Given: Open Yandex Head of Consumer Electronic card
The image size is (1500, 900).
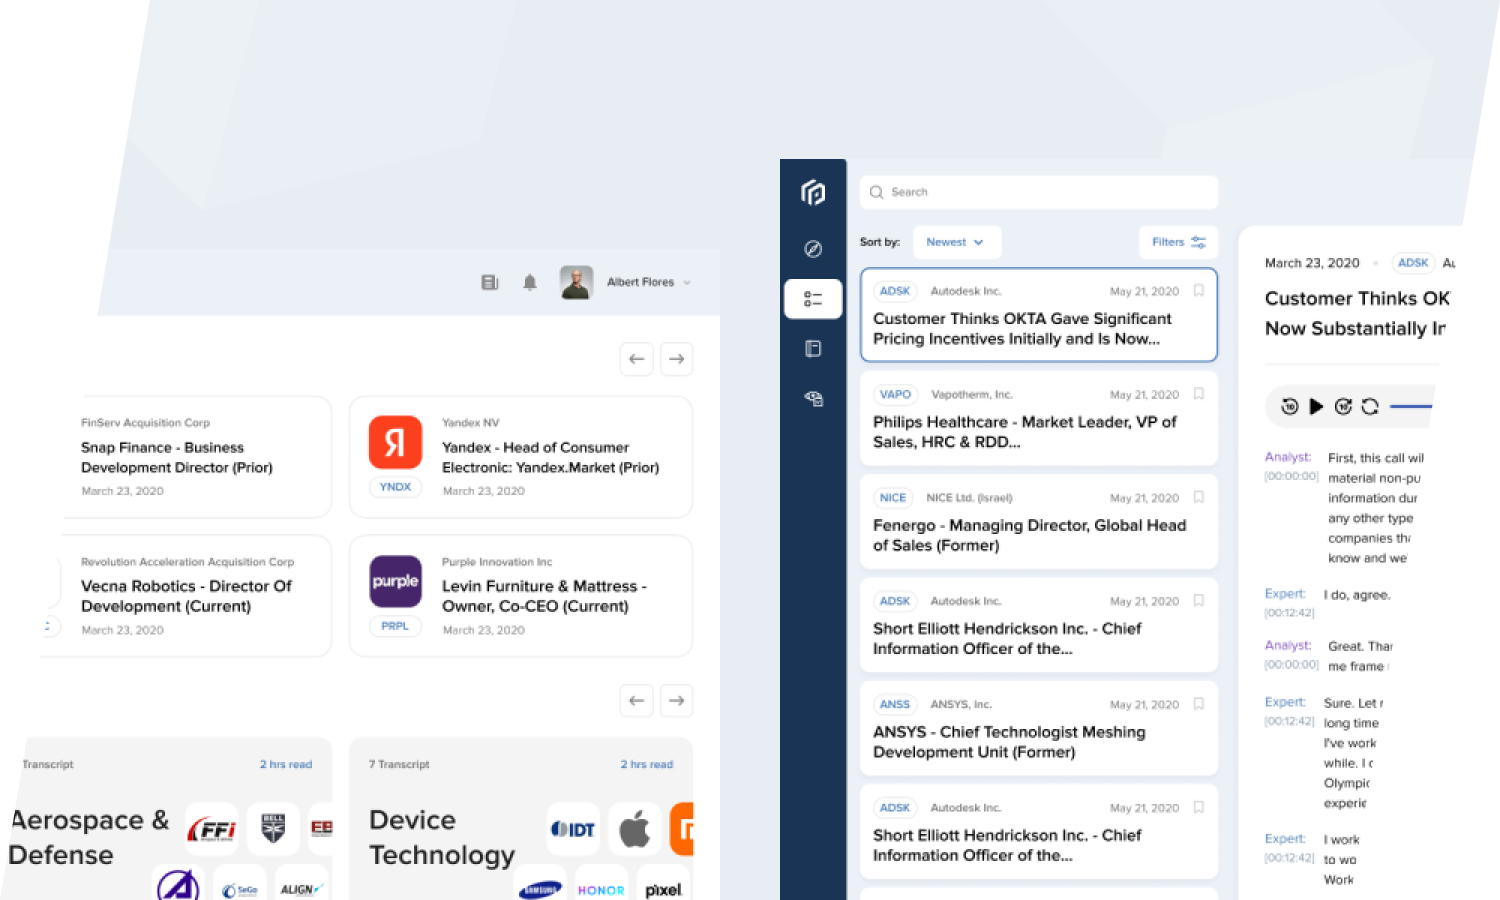Looking at the screenshot, I should (521, 457).
